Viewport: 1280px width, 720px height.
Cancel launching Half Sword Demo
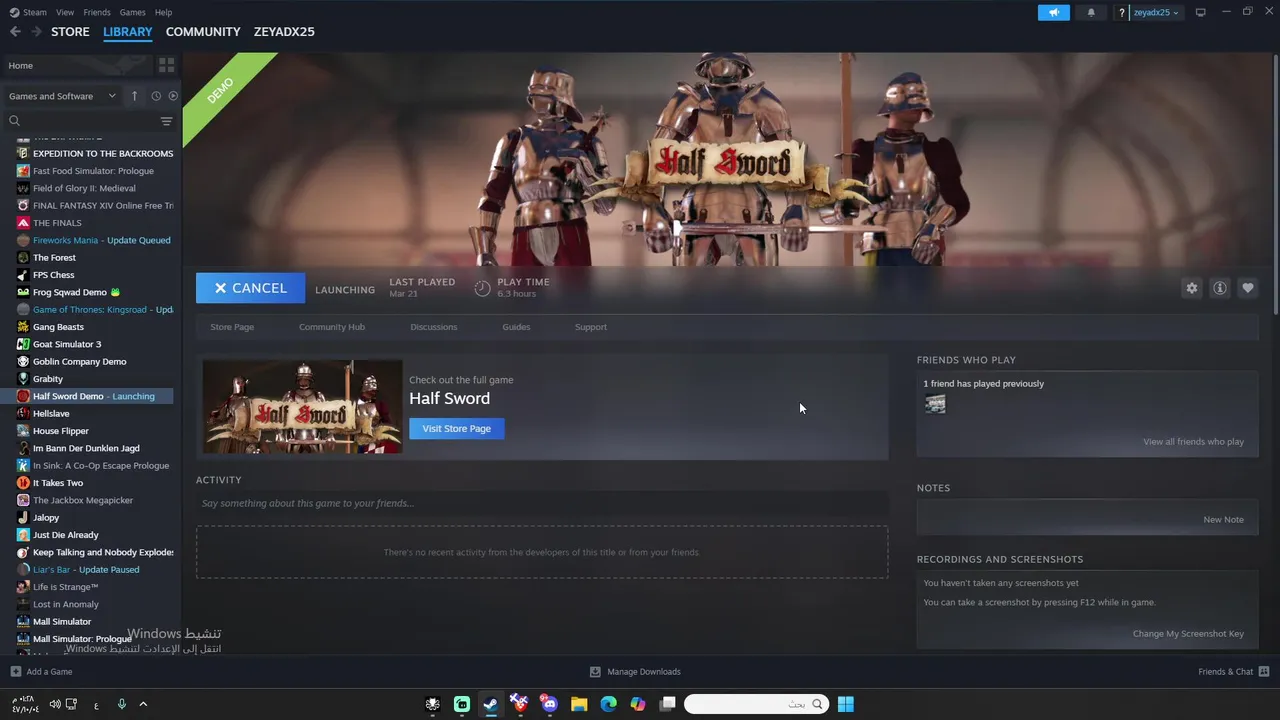[x=250, y=288]
